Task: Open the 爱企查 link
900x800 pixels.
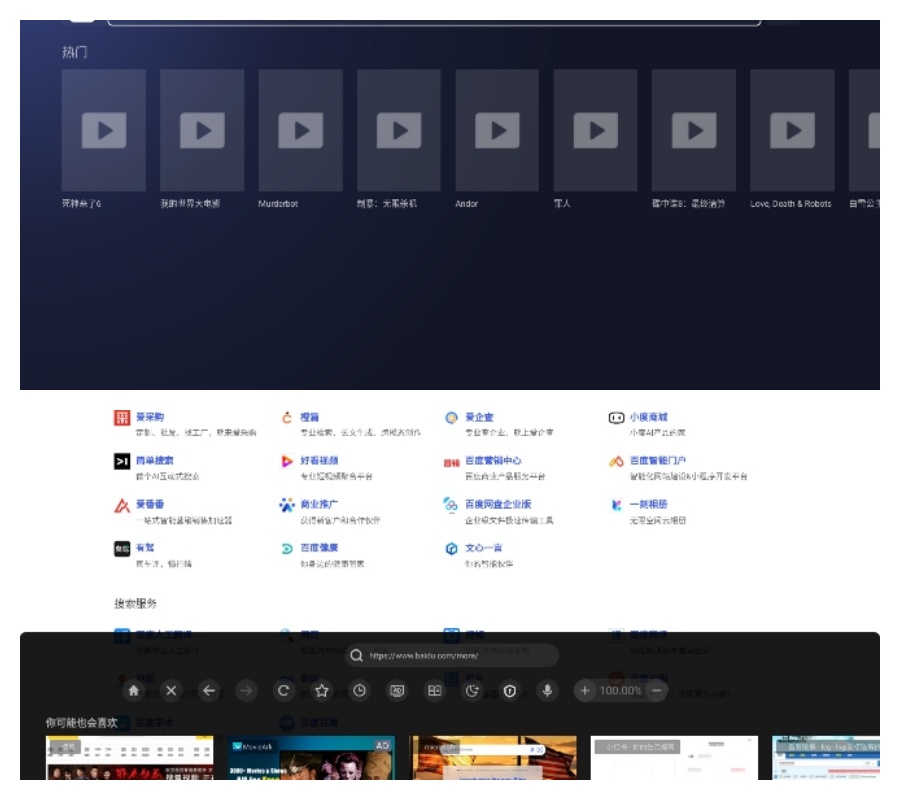Action: (479, 417)
